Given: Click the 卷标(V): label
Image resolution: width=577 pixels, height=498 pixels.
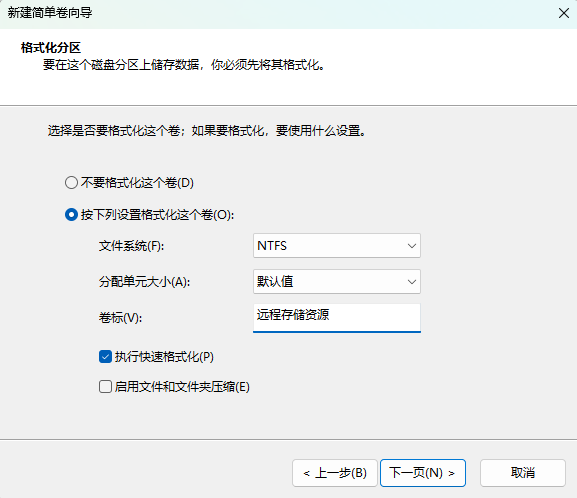Looking at the screenshot, I should pos(120,318).
